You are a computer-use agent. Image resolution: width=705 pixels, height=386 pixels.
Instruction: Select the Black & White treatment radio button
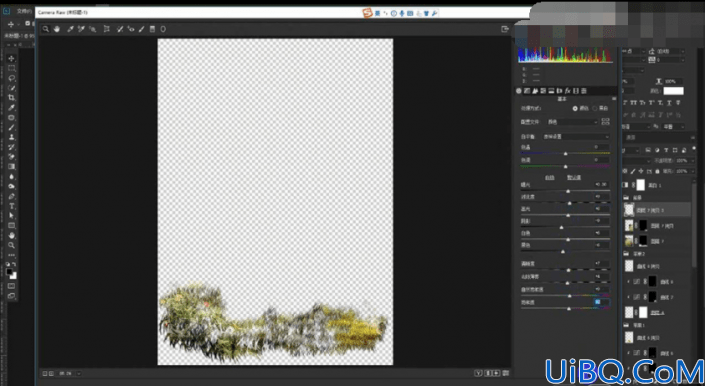point(594,108)
